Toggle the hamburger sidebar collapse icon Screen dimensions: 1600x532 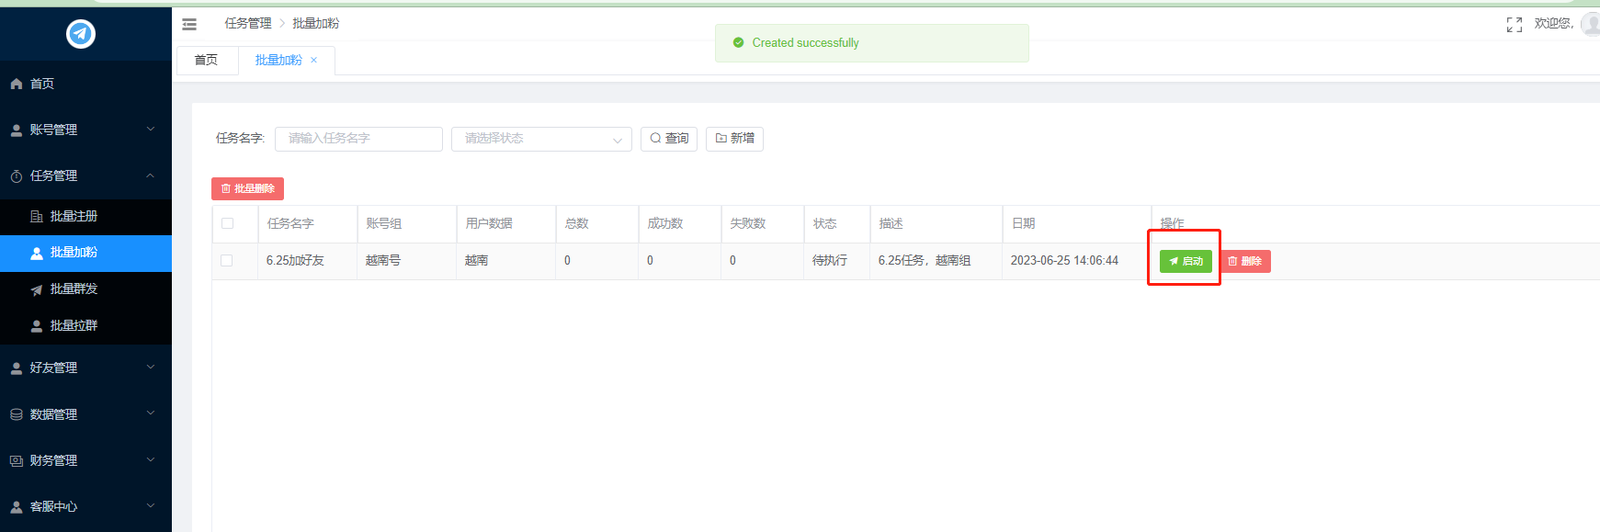tap(189, 24)
